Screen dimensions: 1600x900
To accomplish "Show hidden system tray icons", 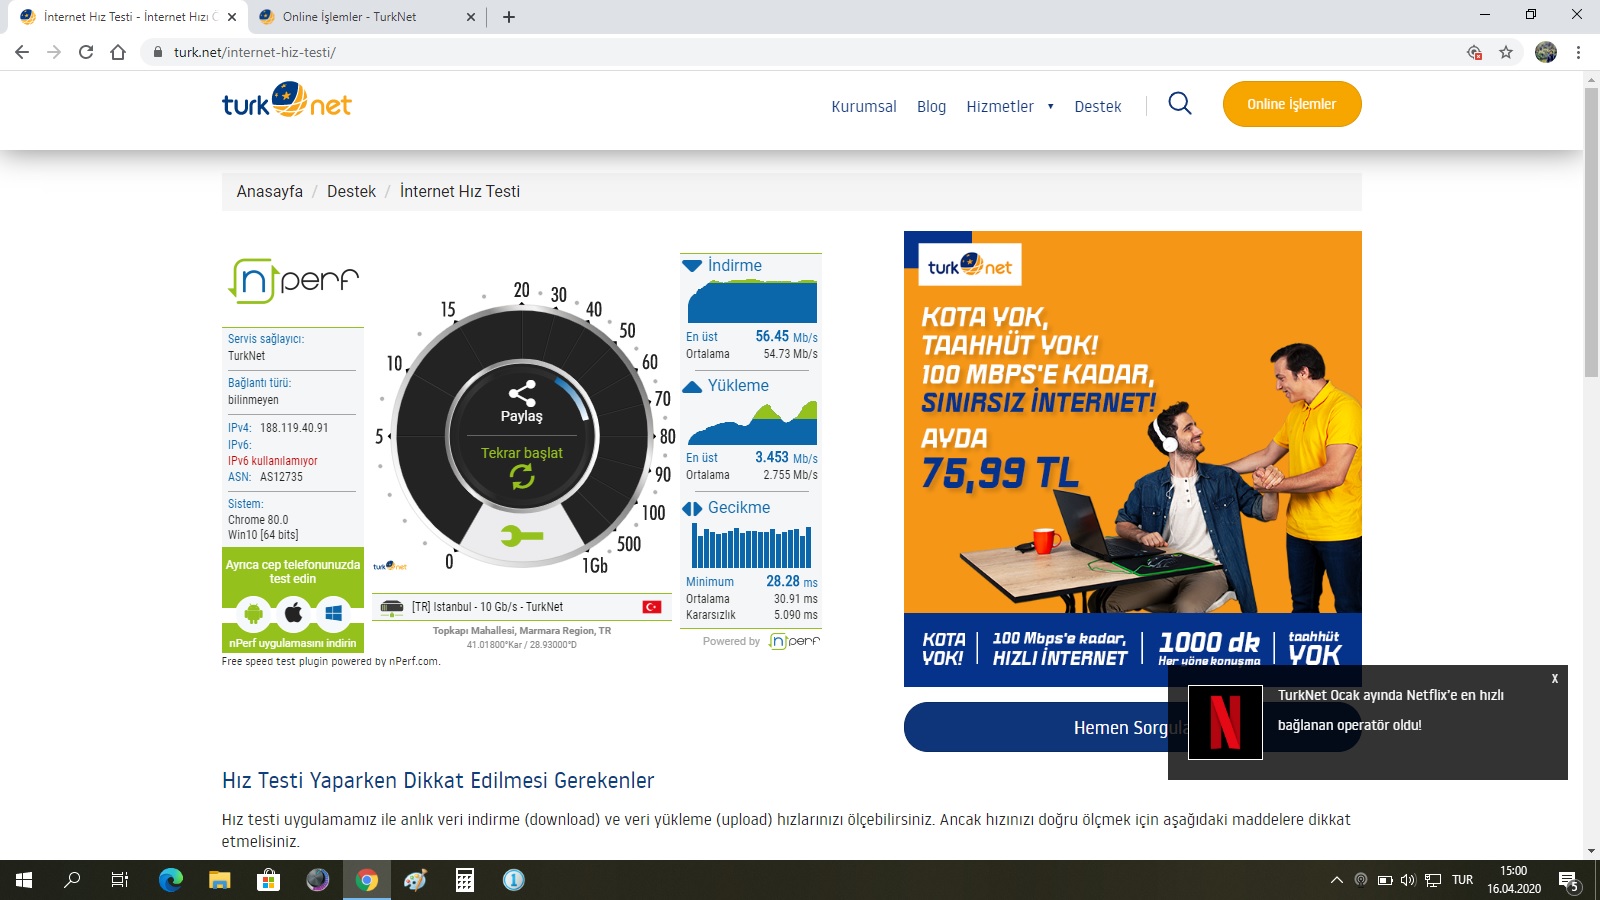I will [1336, 880].
